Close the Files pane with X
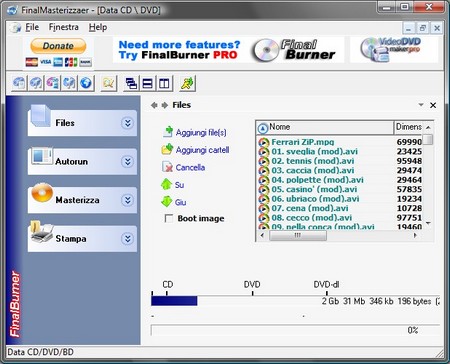 point(433,105)
